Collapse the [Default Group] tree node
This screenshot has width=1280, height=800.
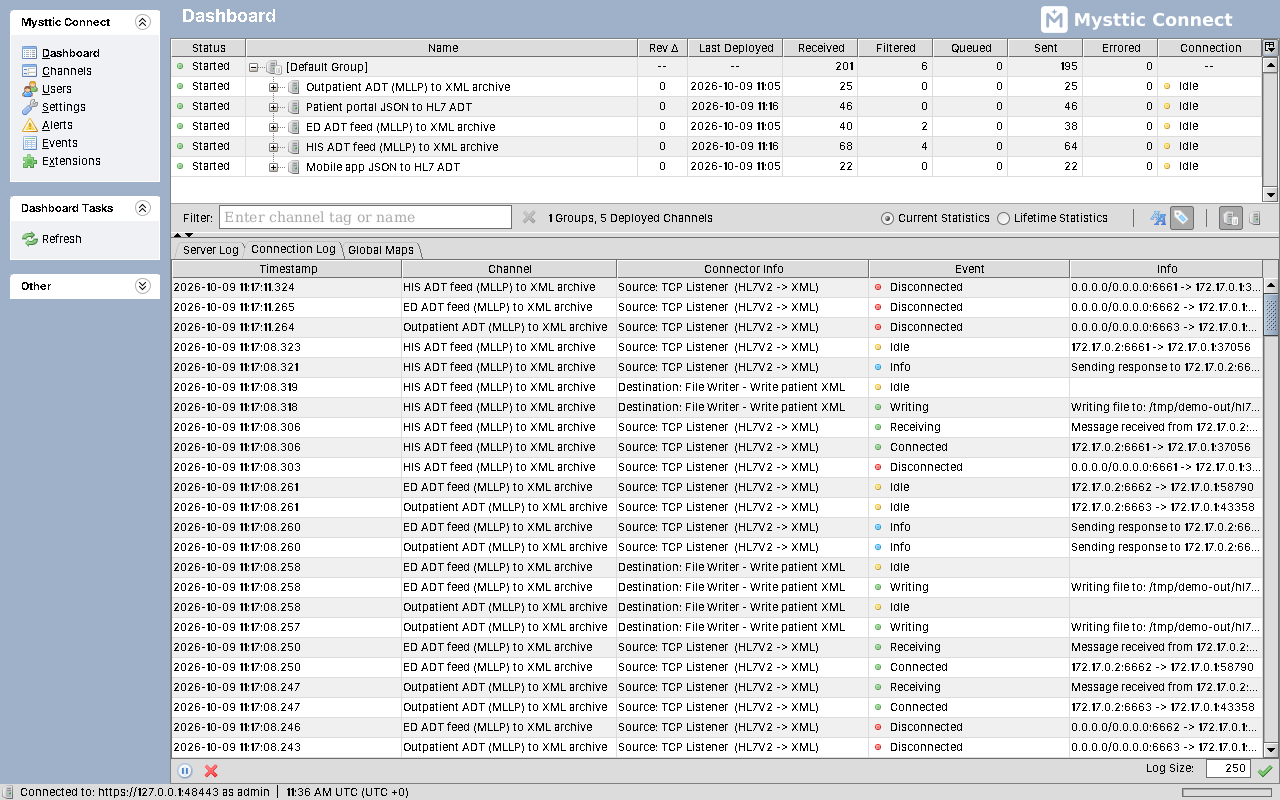(254, 67)
